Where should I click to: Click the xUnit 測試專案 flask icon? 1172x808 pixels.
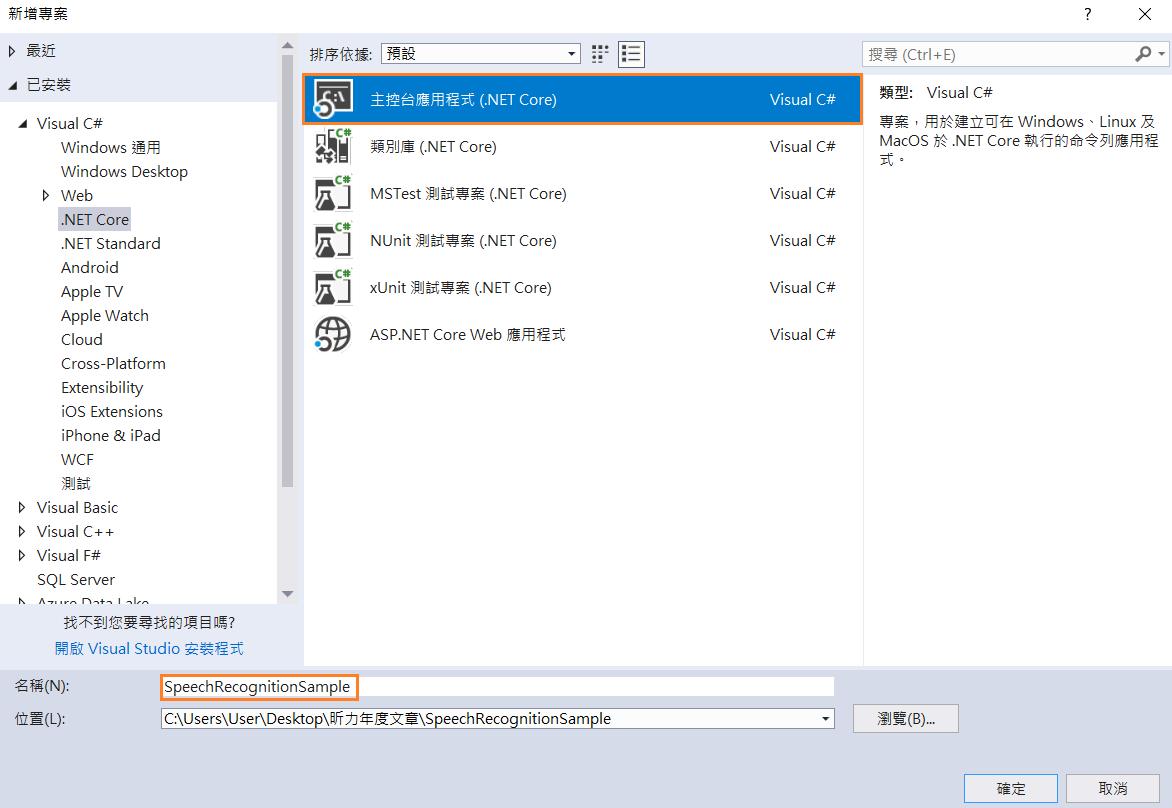click(x=333, y=288)
